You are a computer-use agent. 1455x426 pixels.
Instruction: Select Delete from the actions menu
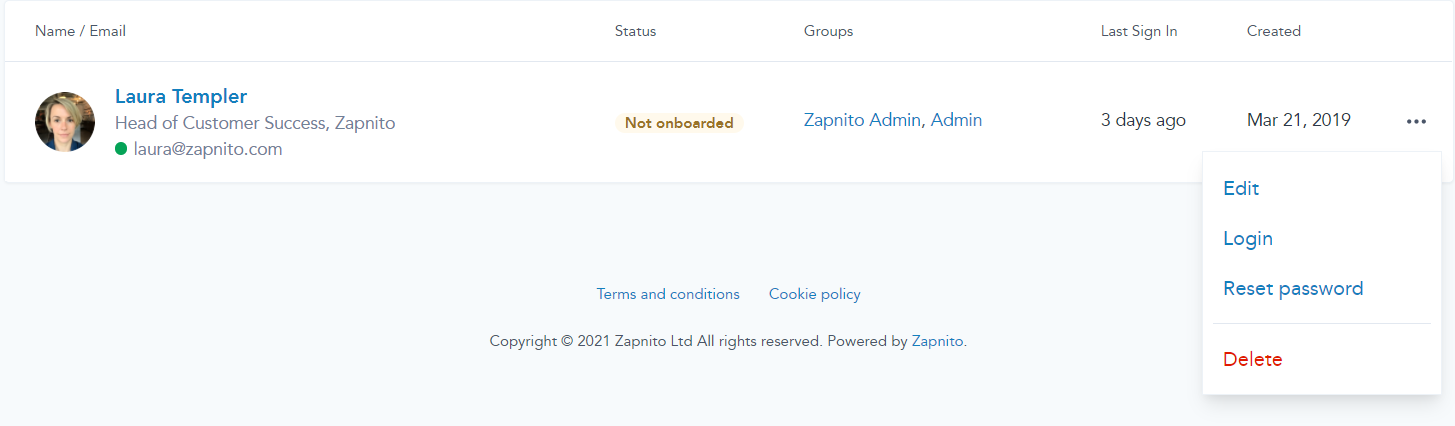[1252, 359]
